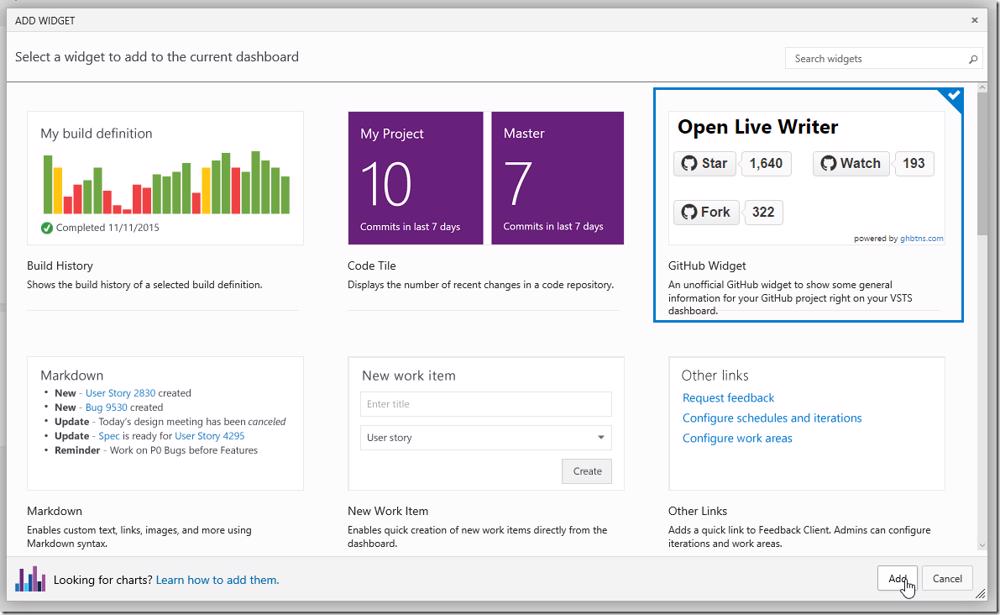Screen dimensions: 1000x615
Task: Click the scrollbar up arrow
Action: [982, 89]
